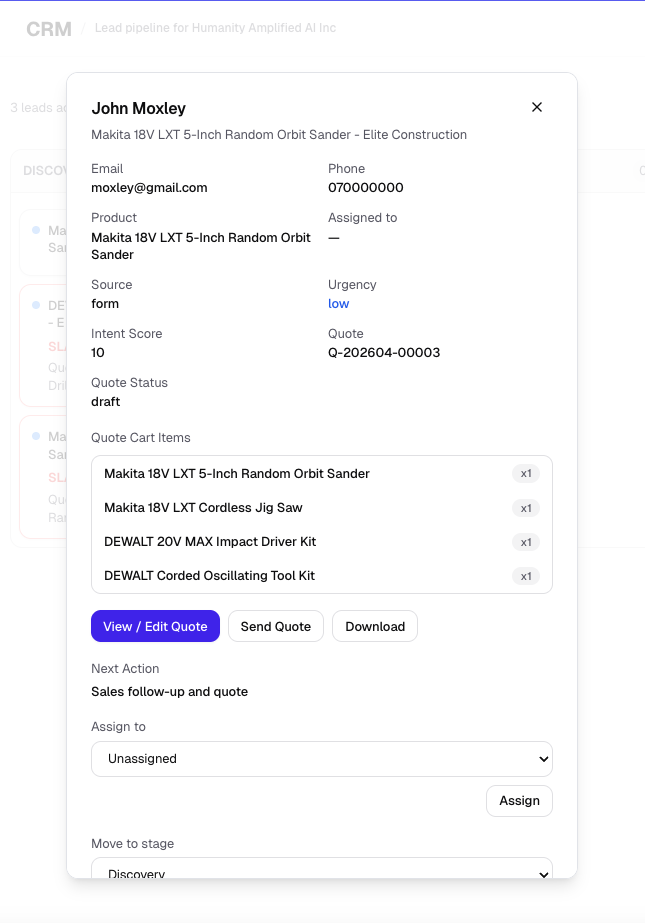
Task: Click the John Moxley dialog title
Action: pyautogui.click(x=138, y=108)
